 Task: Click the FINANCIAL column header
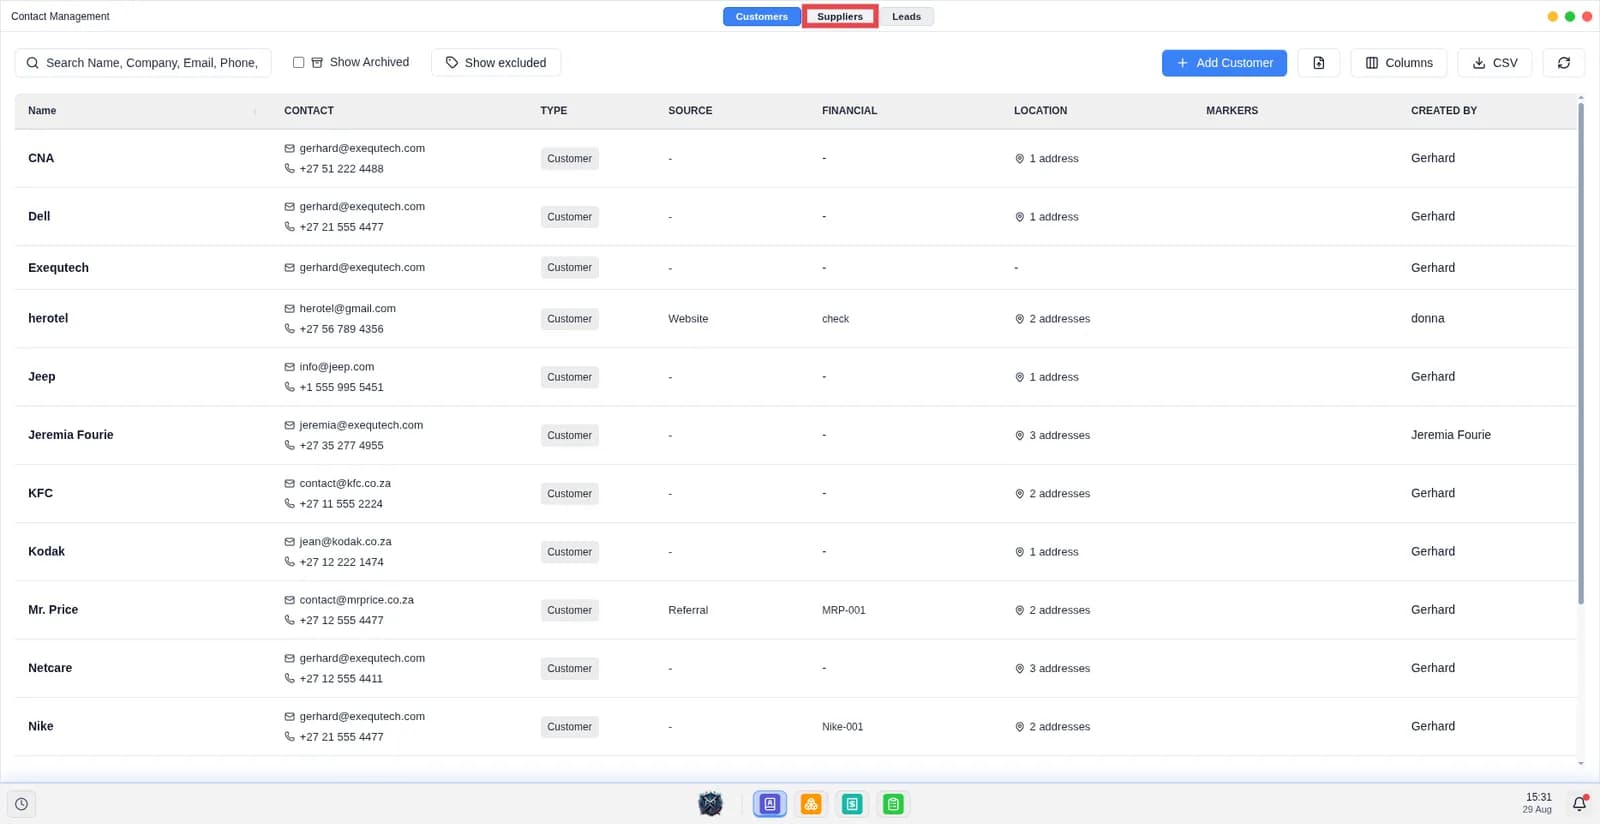(x=849, y=111)
